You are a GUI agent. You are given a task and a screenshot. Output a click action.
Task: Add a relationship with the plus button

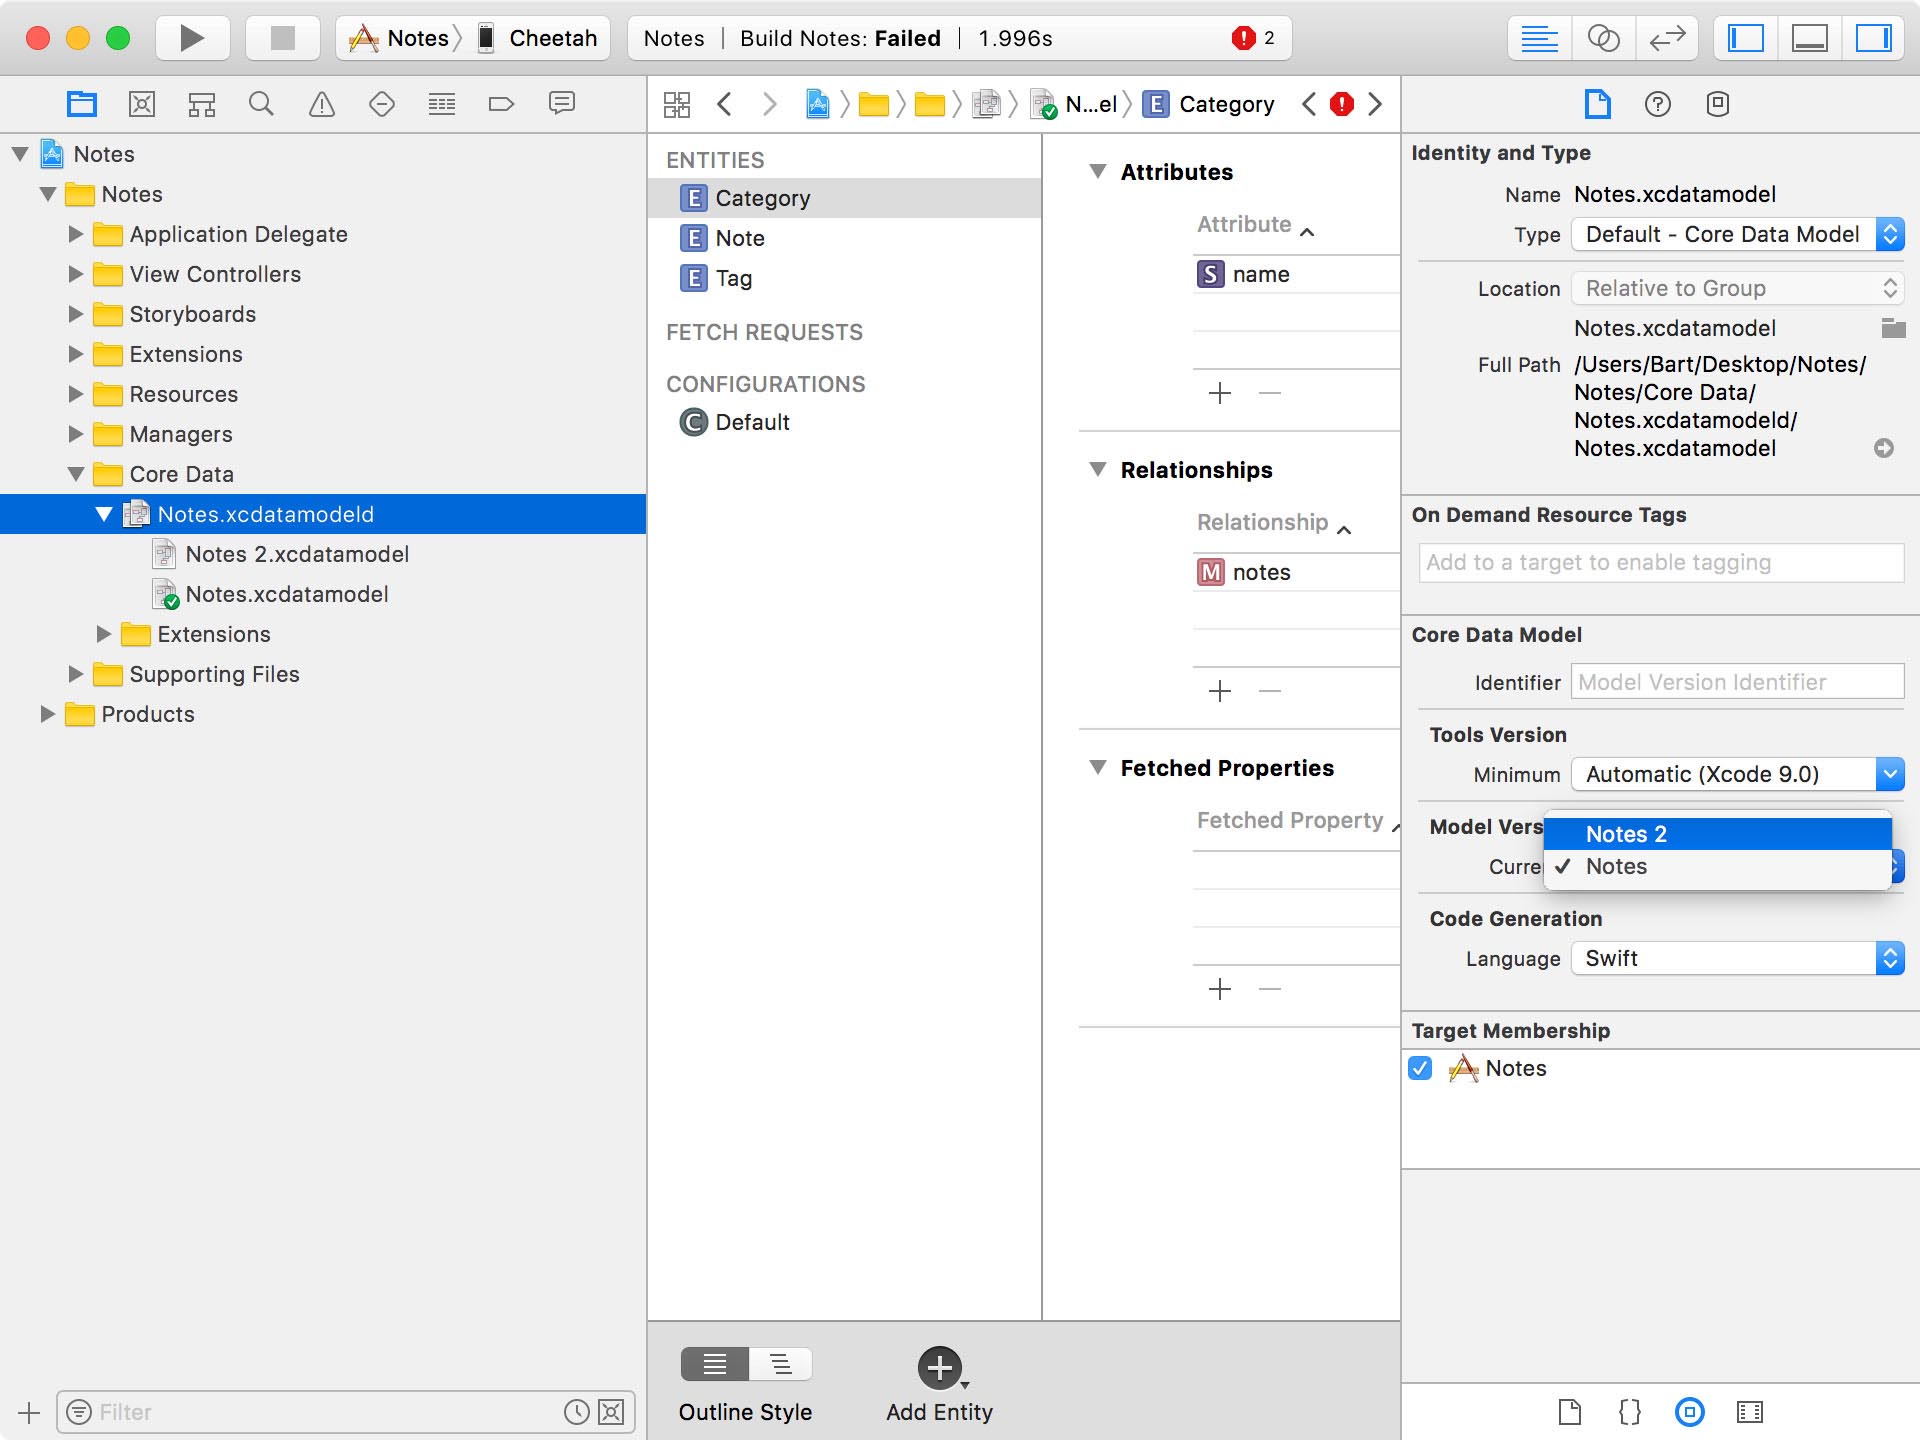tap(1219, 690)
